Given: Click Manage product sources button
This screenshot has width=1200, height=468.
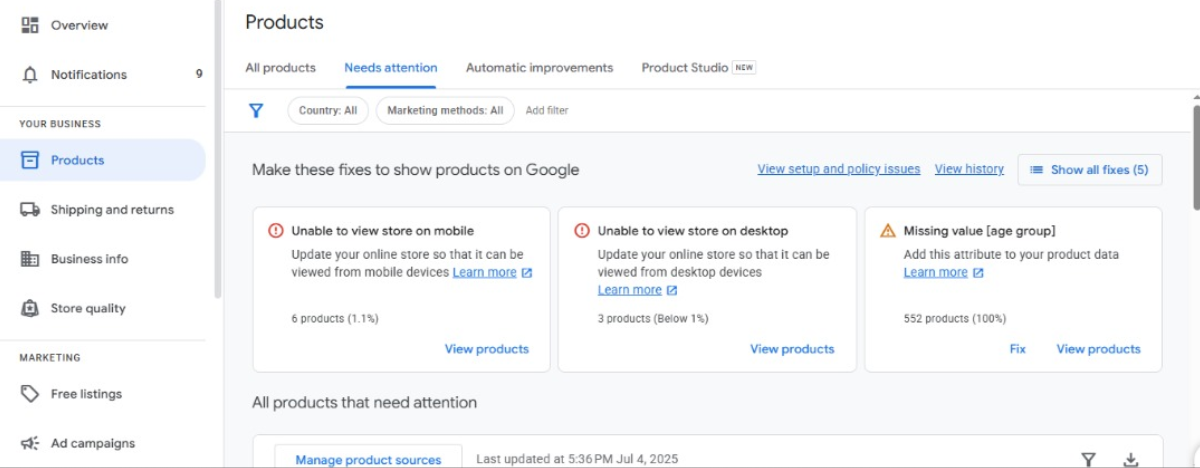Looking at the screenshot, I should point(368,459).
